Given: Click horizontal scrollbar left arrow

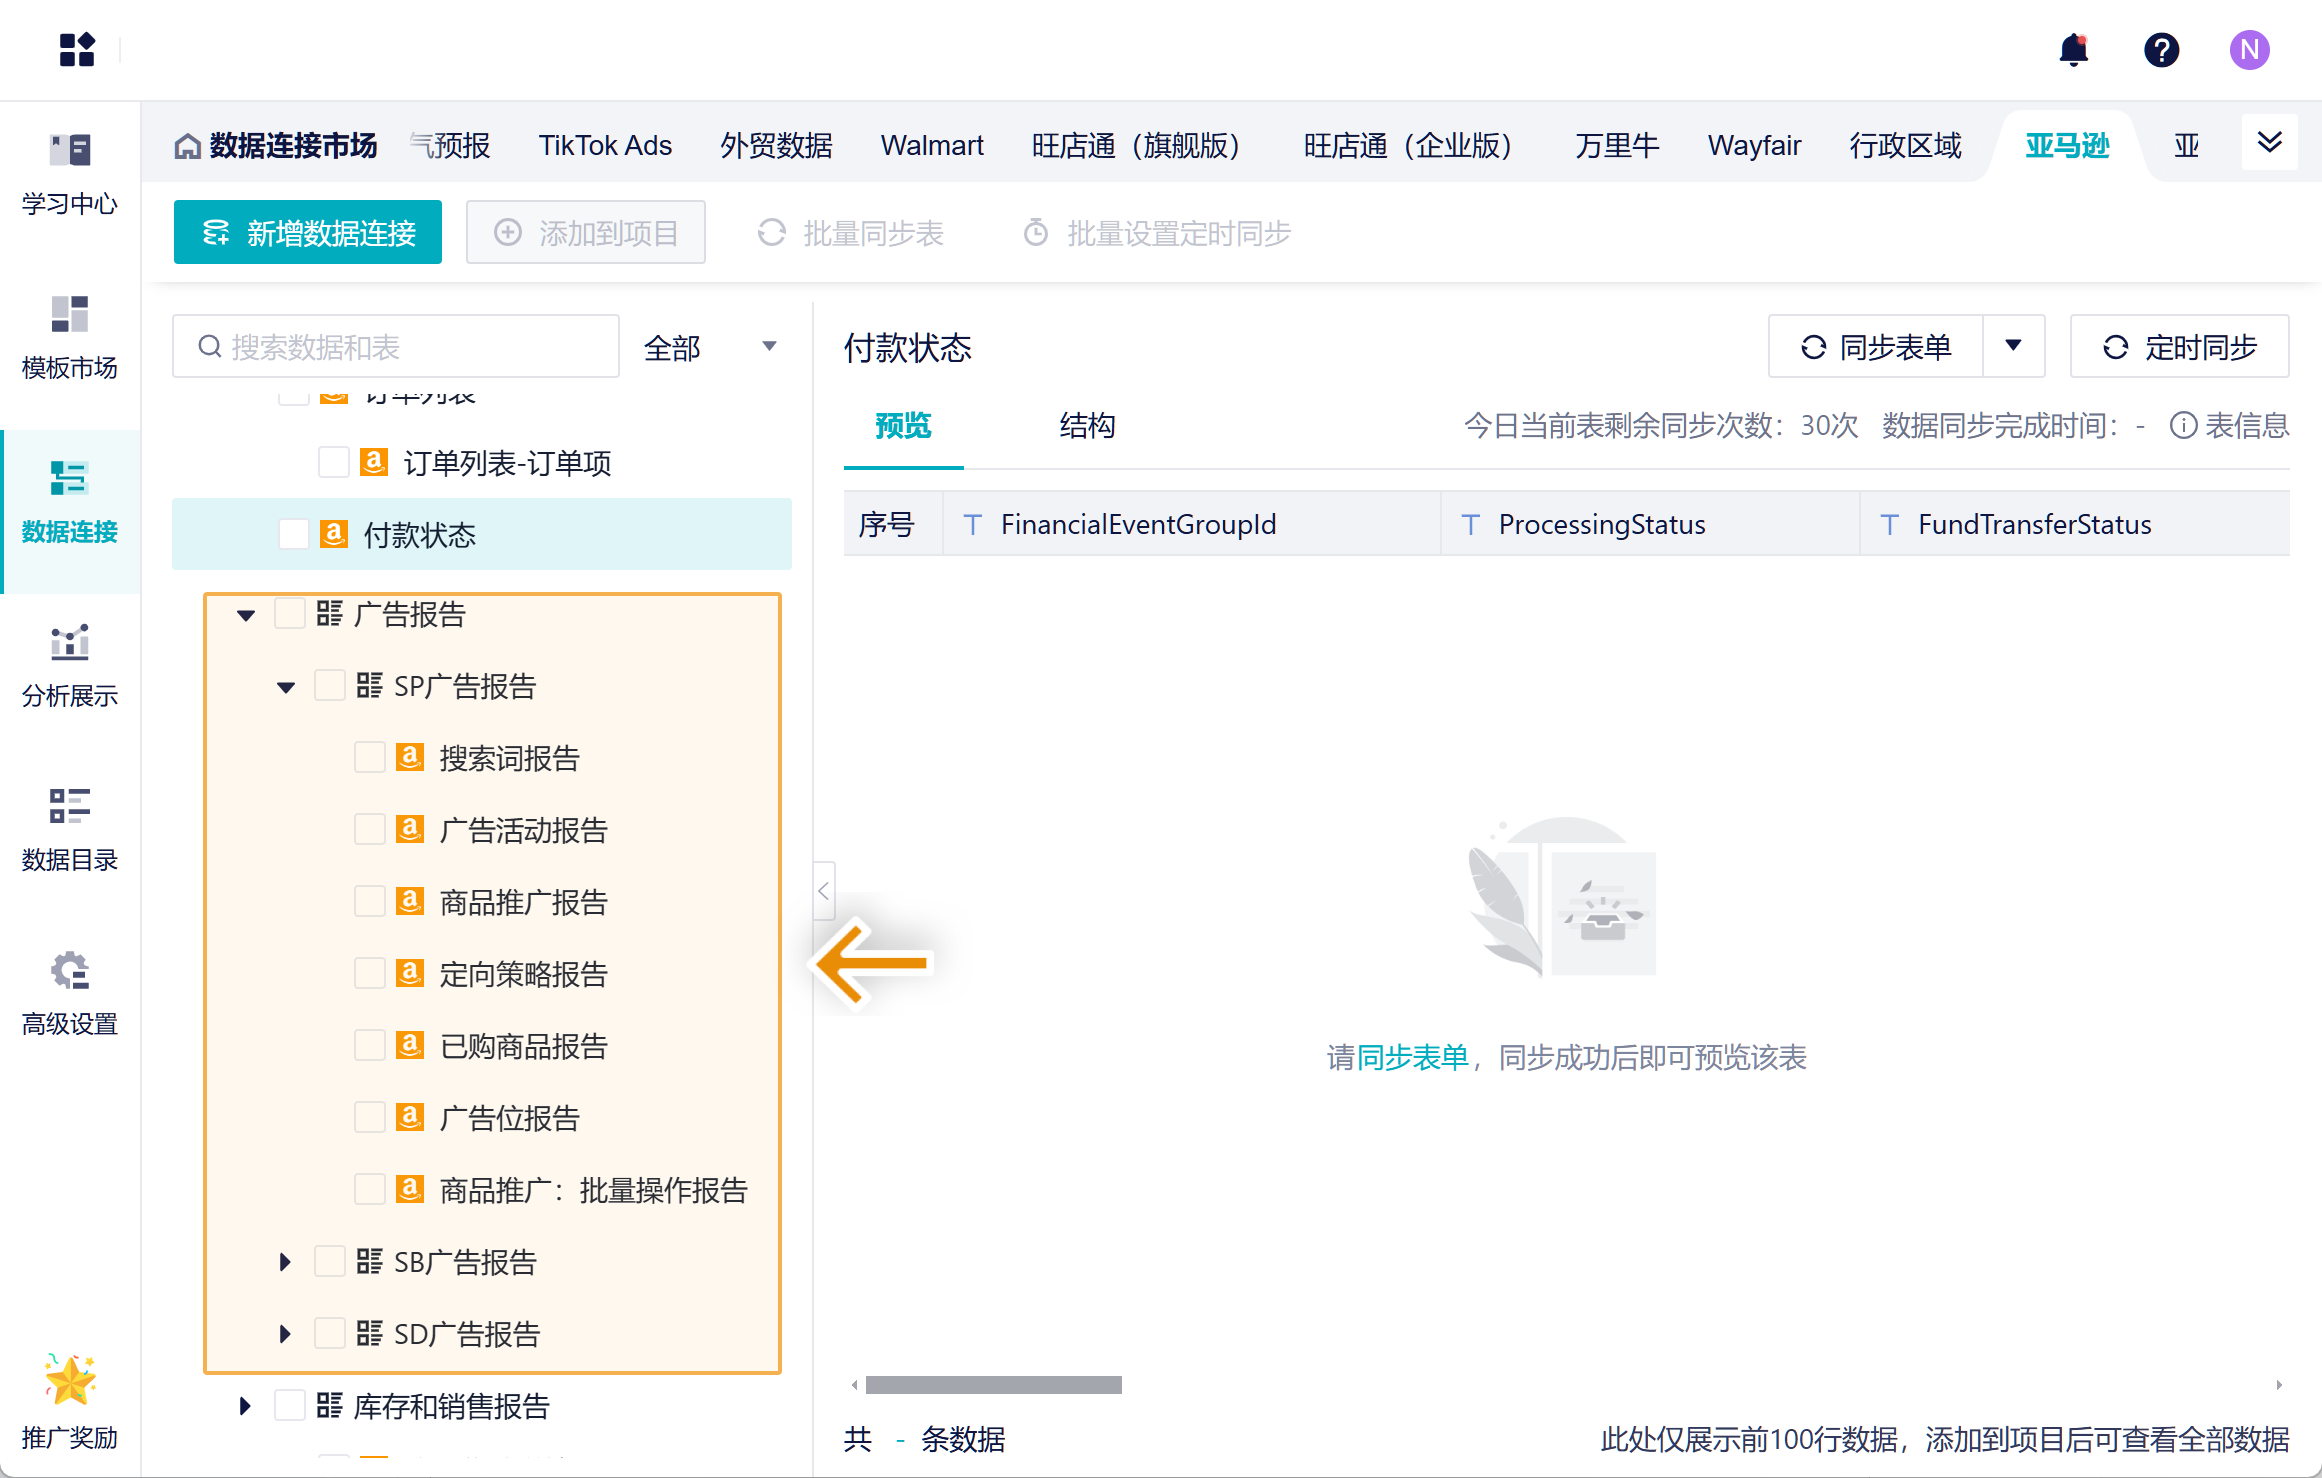Looking at the screenshot, I should tap(854, 1385).
